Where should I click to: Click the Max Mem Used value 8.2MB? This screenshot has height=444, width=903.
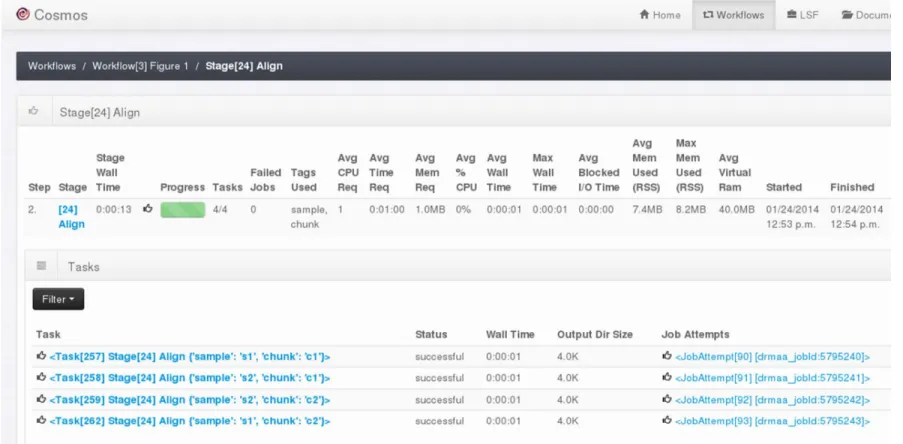(x=690, y=210)
